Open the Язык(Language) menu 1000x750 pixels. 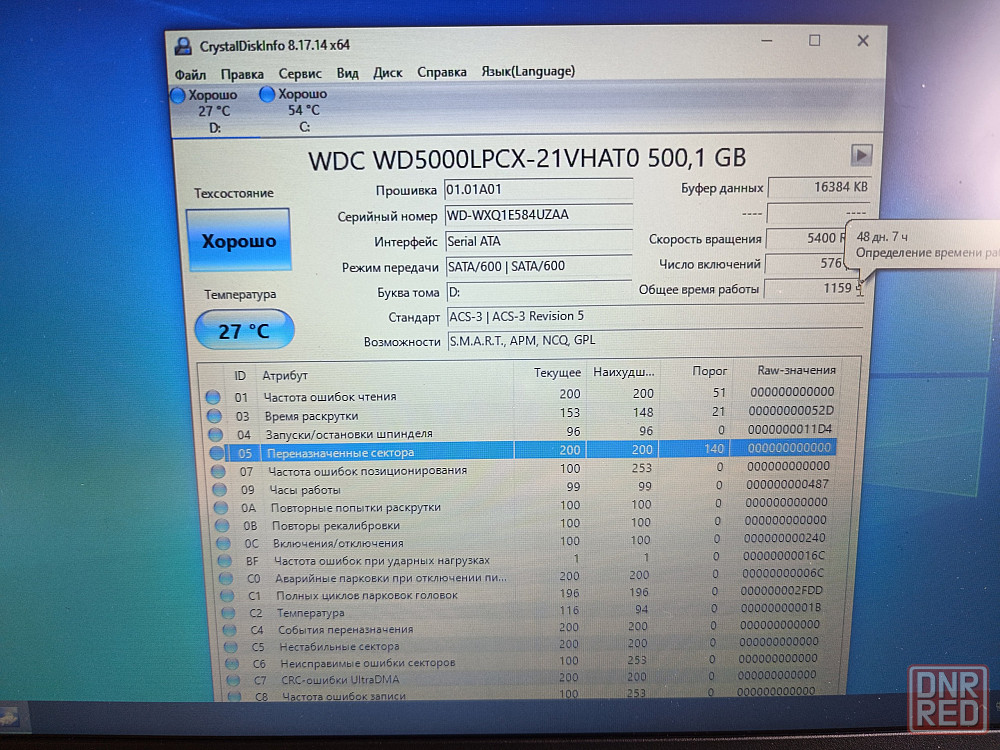[x=528, y=72]
